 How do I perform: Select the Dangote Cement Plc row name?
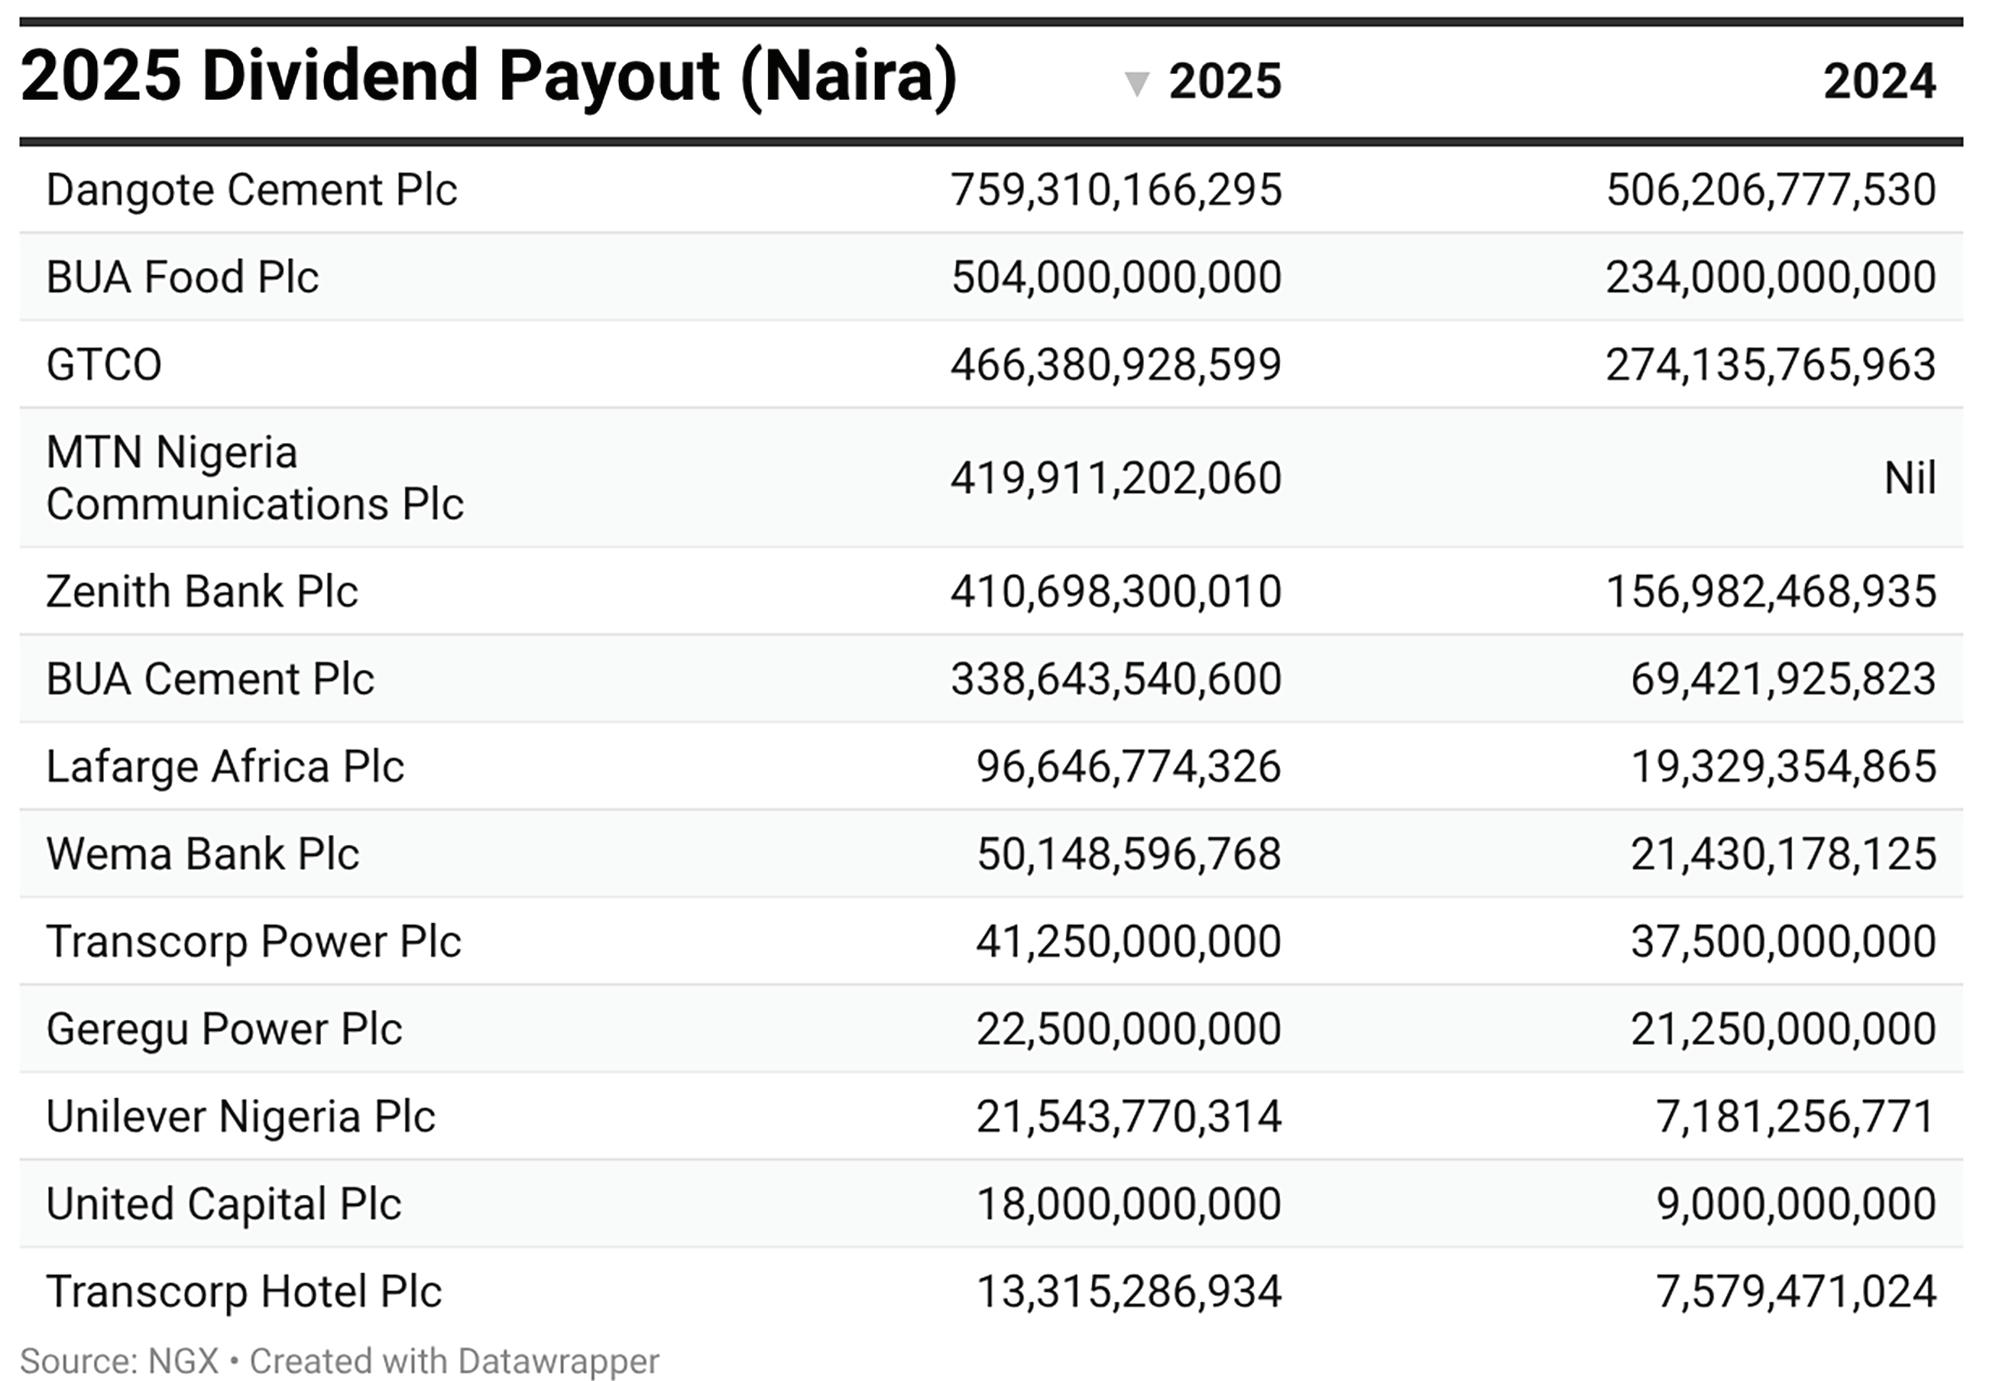click(x=251, y=190)
